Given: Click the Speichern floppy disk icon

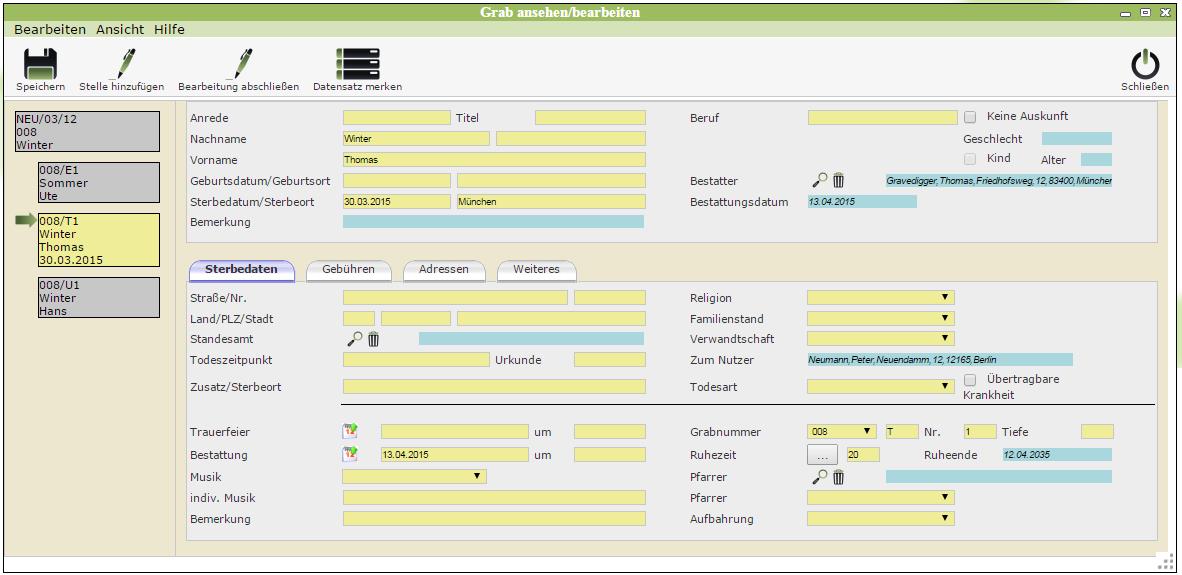Looking at the screenshot, I should point(40,65).
